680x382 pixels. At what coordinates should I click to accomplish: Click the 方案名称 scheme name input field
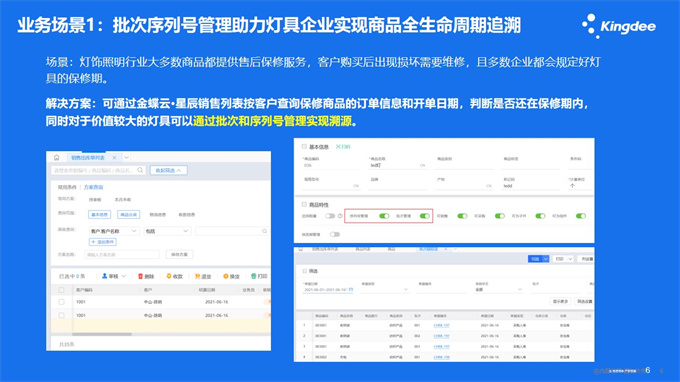pos(122,255)
